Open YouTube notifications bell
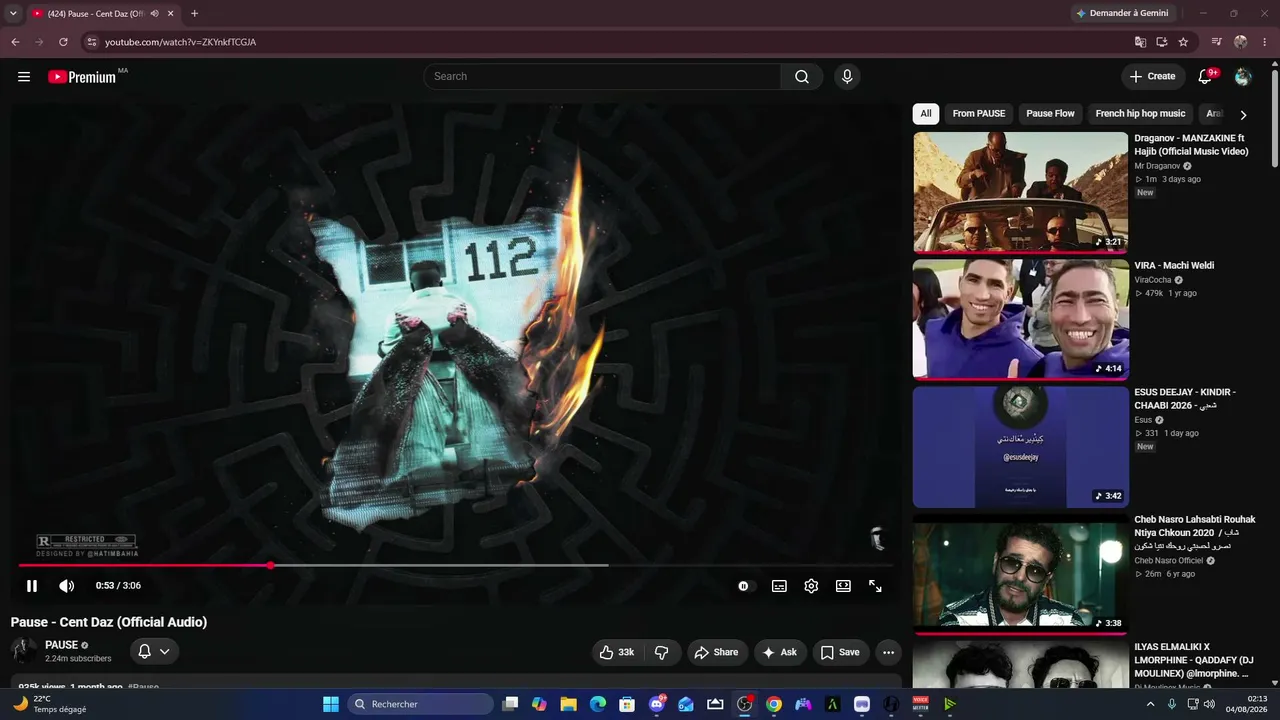Screen dimensions: 1280x720 (x=1205, y=76)
